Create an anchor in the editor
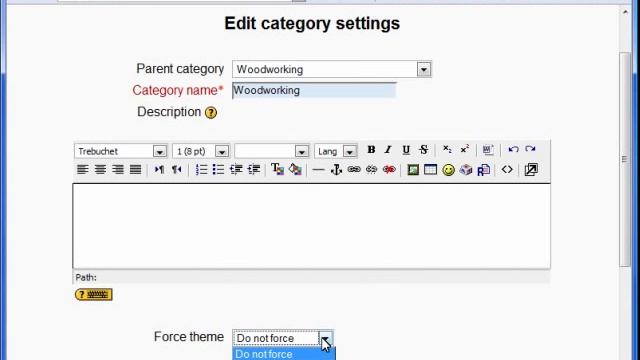640x360 pixels. click(336, 170)
